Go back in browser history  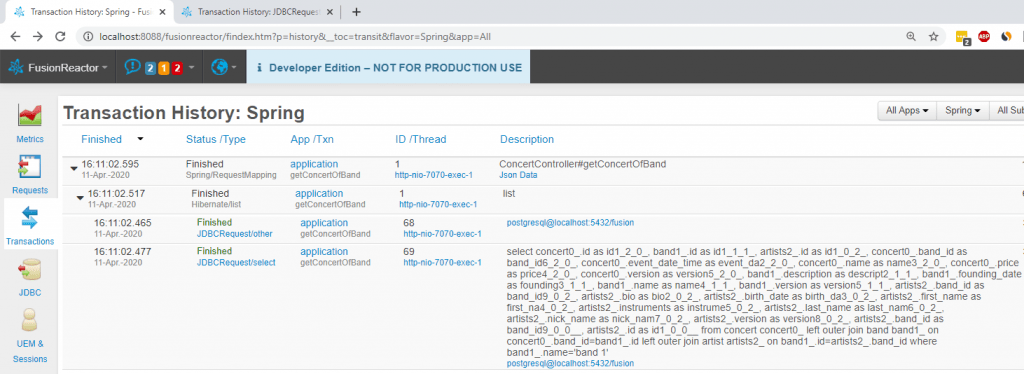[15, 37]
